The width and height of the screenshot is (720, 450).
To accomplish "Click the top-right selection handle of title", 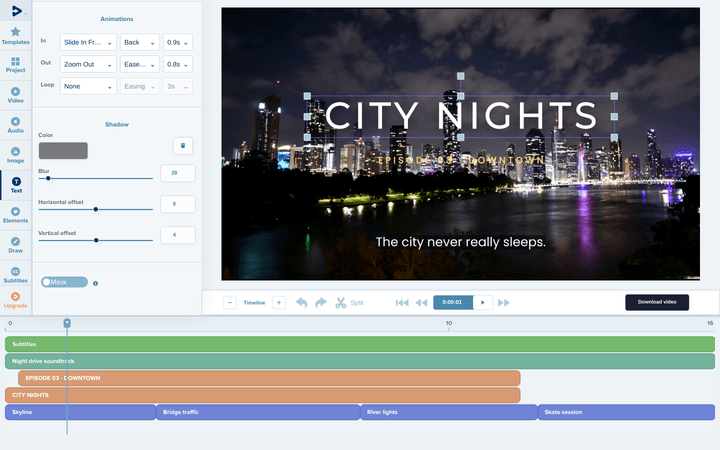I will point(614,96).
